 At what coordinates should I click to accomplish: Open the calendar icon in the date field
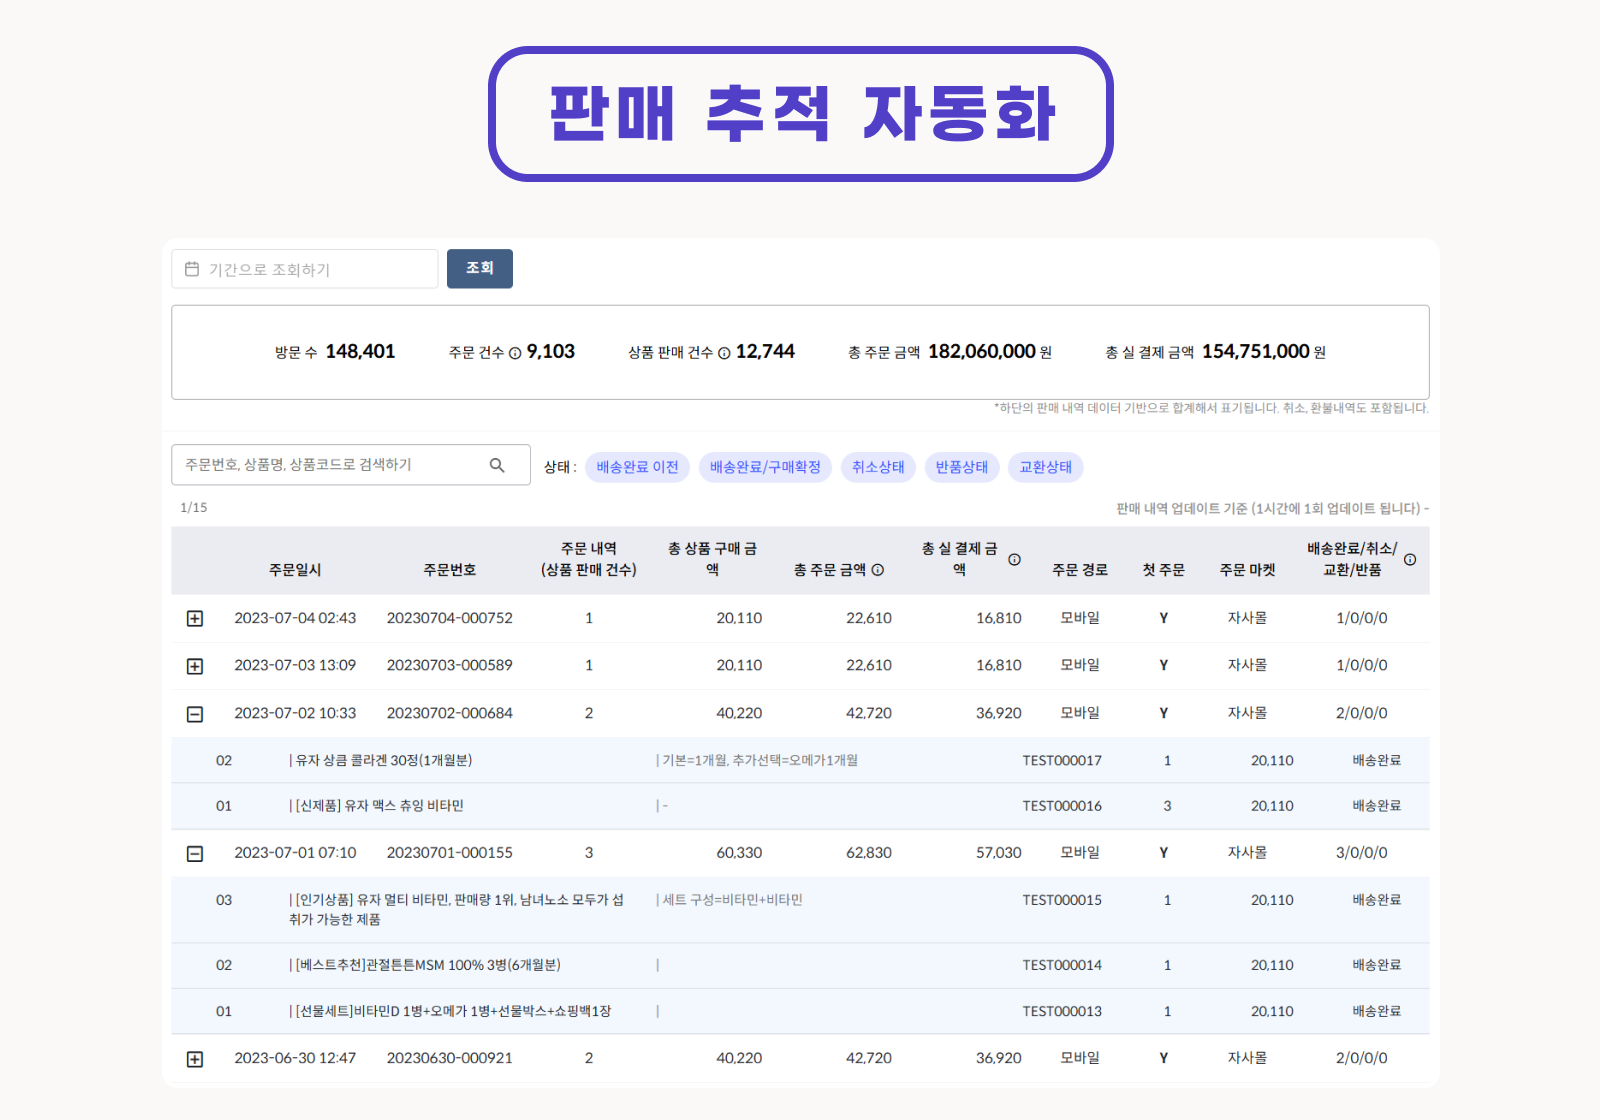[191, 268]
